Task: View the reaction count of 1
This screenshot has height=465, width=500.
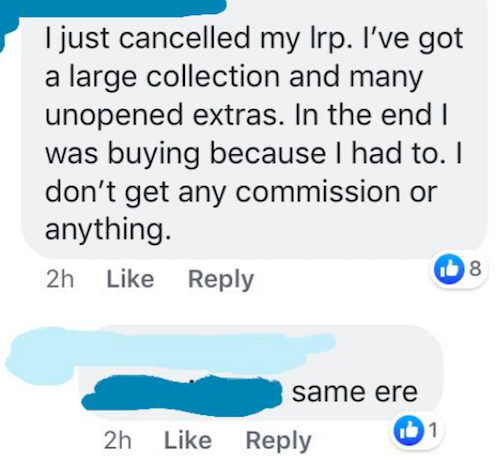Action: click(x=433, y=430)
